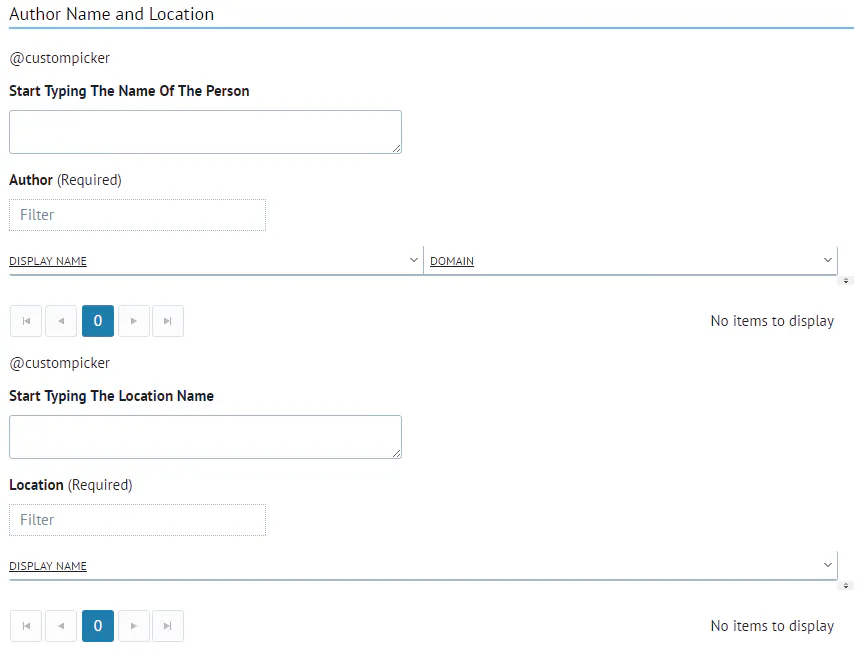Image resolution: width=863 pixels, height=662 pixels.
Task: Open Location Display Name column dropdown chevron
Action: pos(828,565)
